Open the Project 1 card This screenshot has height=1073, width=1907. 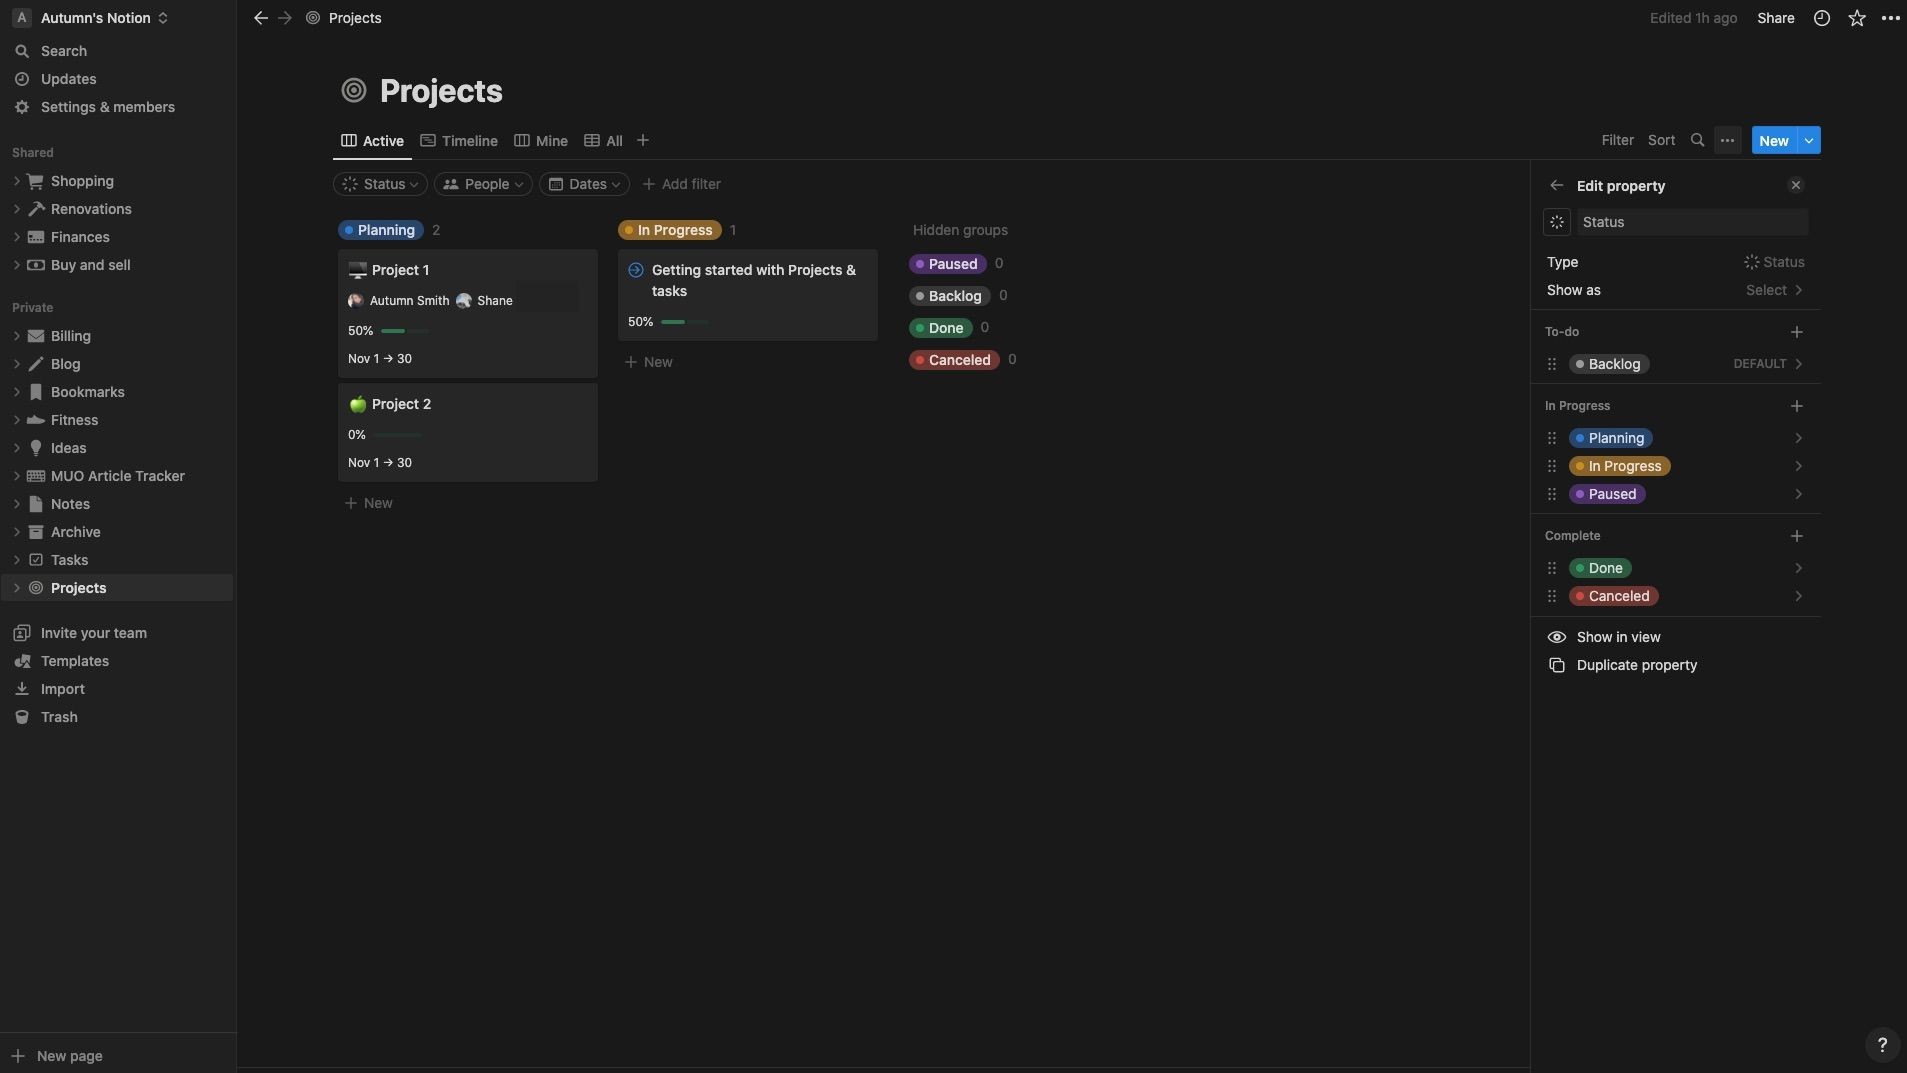[x=468, y=313]
